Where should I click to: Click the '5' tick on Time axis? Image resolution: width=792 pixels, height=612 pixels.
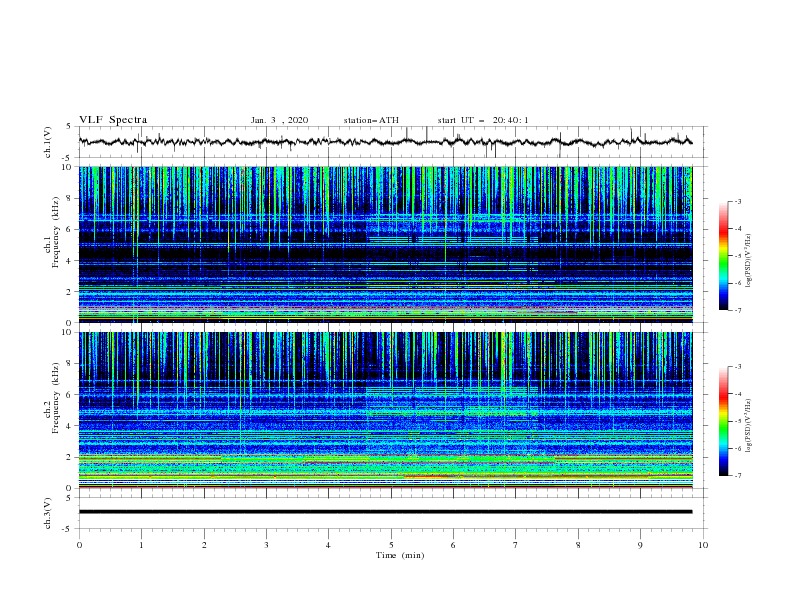coord(391,545)
